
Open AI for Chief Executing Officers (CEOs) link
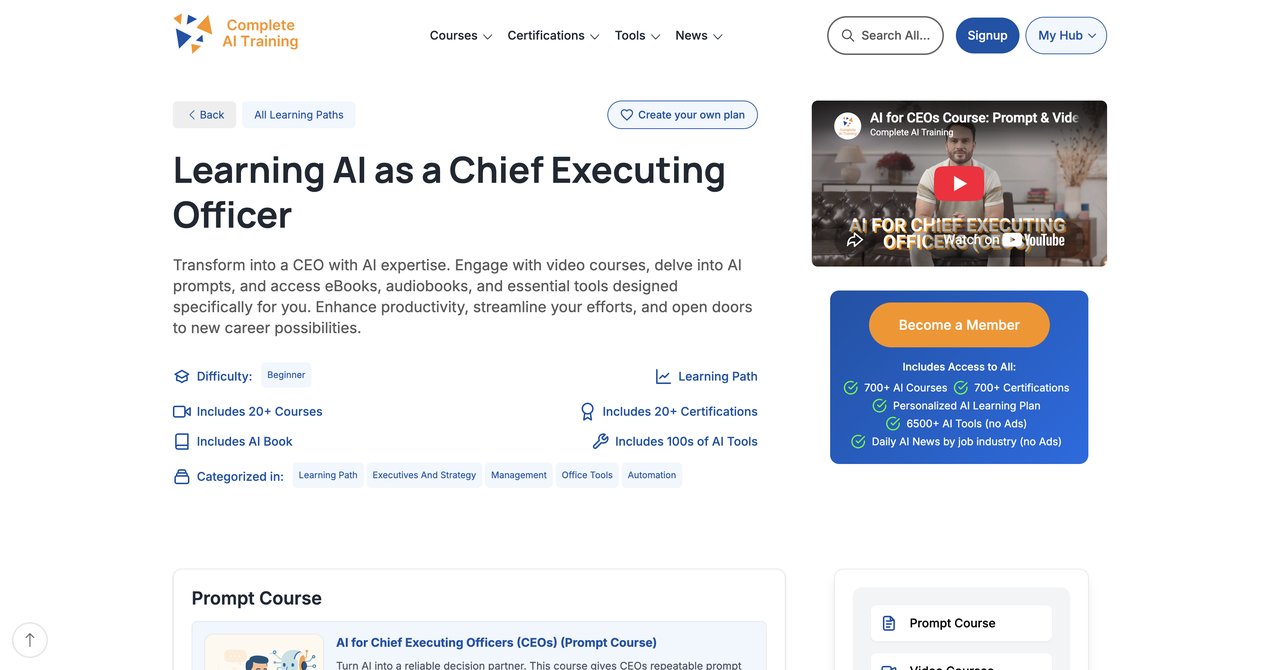point(496,643)
